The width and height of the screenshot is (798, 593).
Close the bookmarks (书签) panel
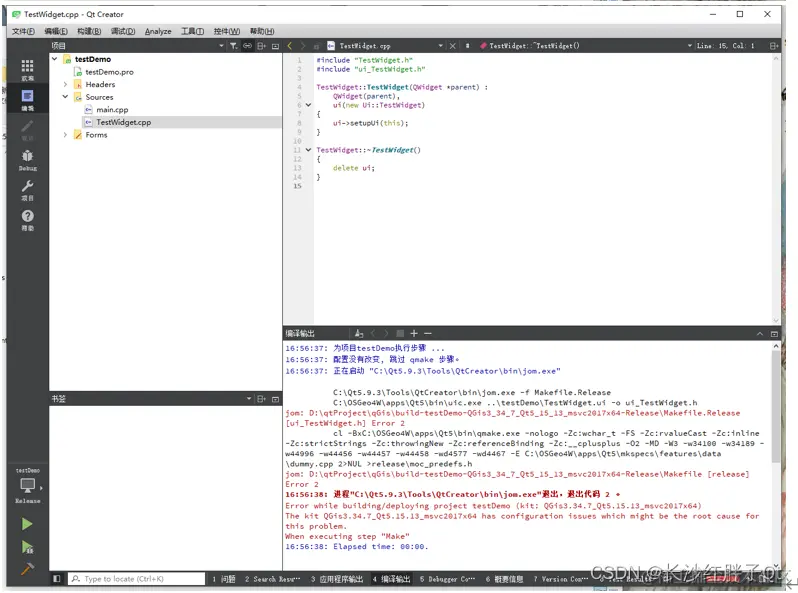[x=275, y=399]
